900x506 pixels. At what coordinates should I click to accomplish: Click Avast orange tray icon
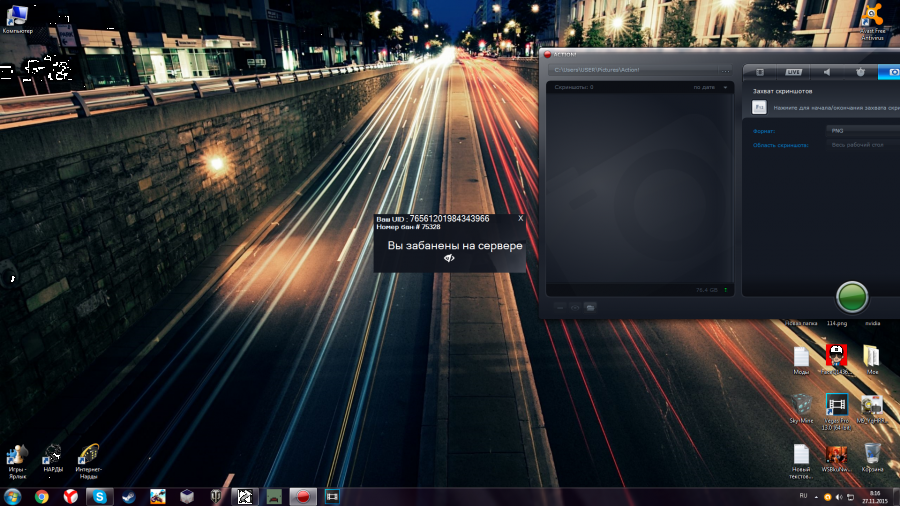pyautogui.click(x=827, y=497)
